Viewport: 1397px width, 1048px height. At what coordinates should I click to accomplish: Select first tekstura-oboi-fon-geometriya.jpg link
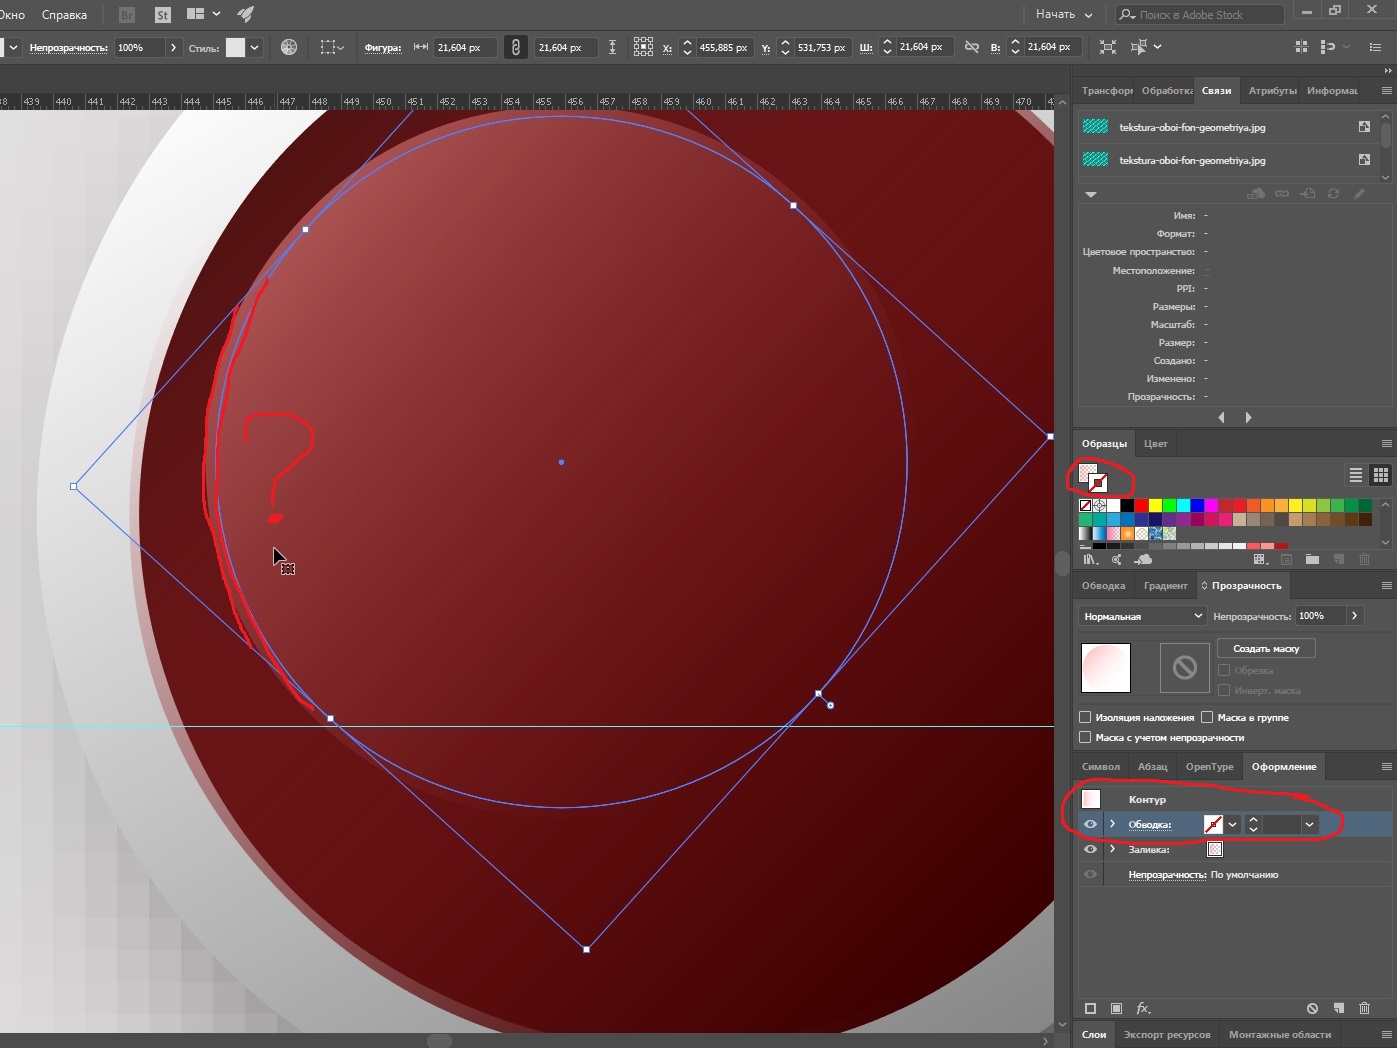point(1227,127)
